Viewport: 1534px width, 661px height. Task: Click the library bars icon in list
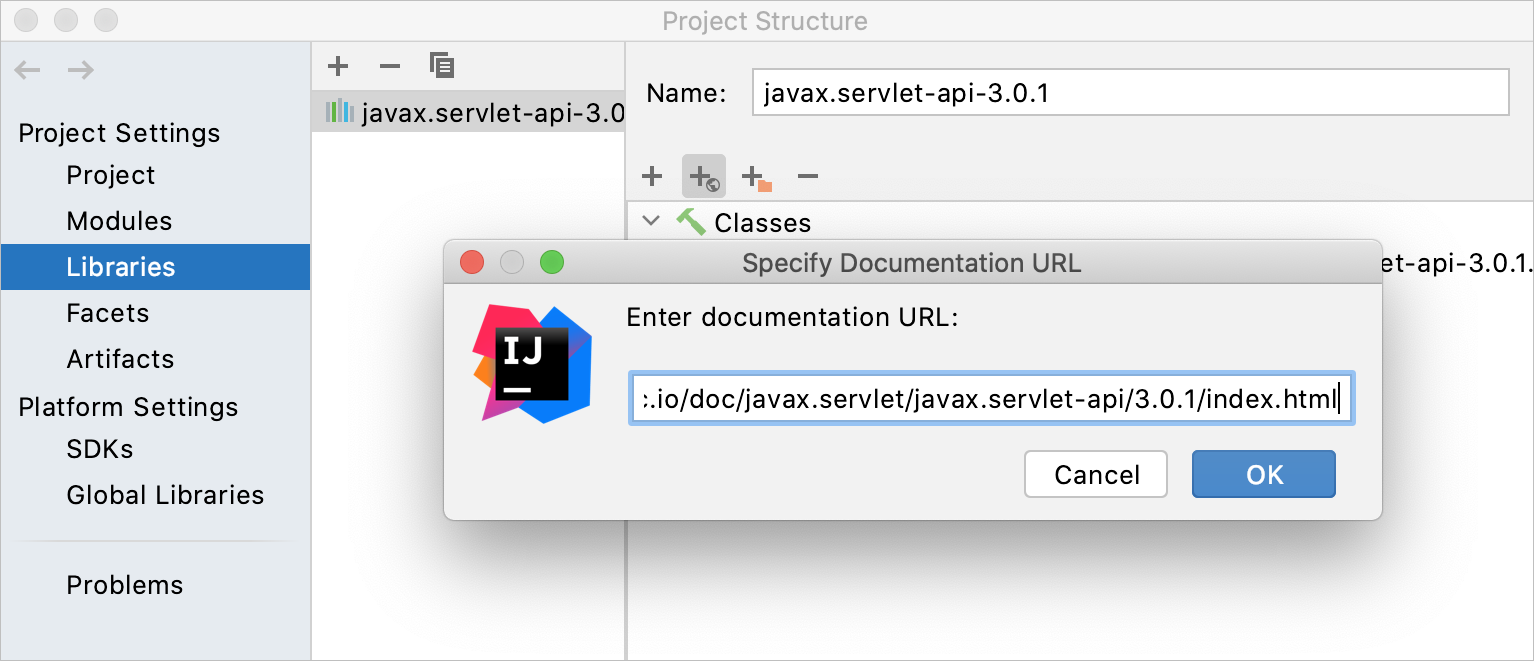click(340, 112)
